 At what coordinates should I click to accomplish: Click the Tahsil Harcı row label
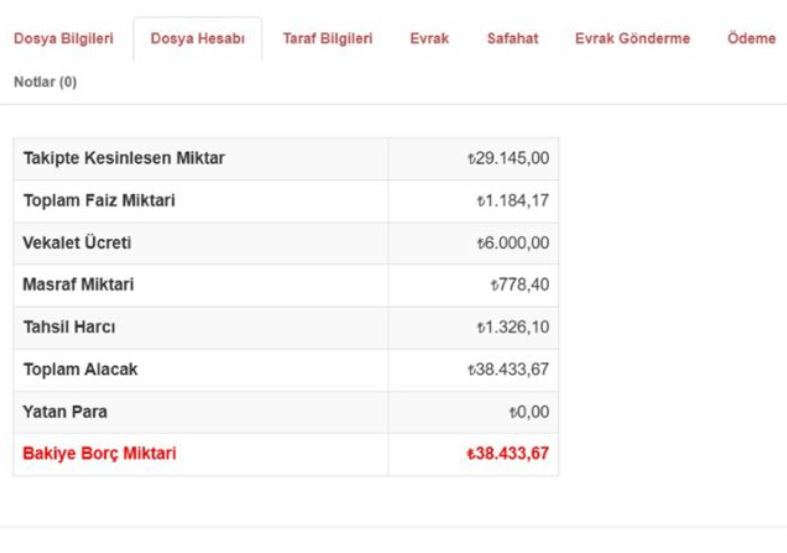click(69, 327)
